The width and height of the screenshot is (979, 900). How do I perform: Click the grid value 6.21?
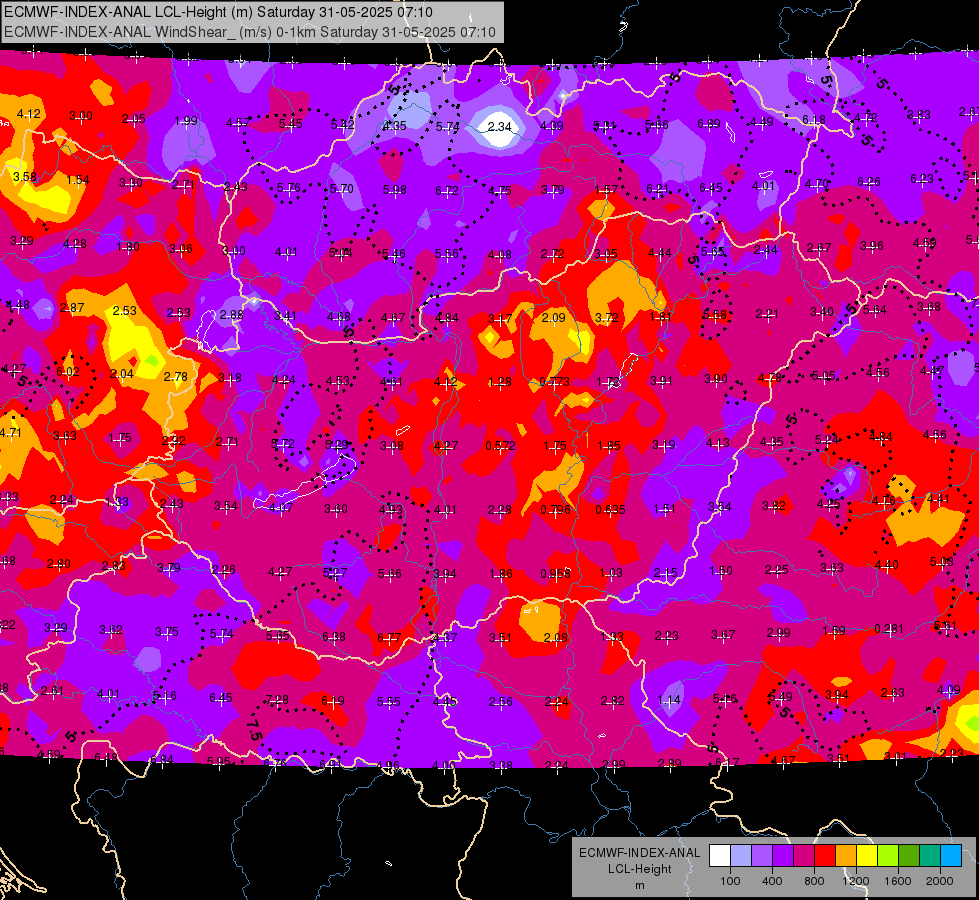click(657, 188)
